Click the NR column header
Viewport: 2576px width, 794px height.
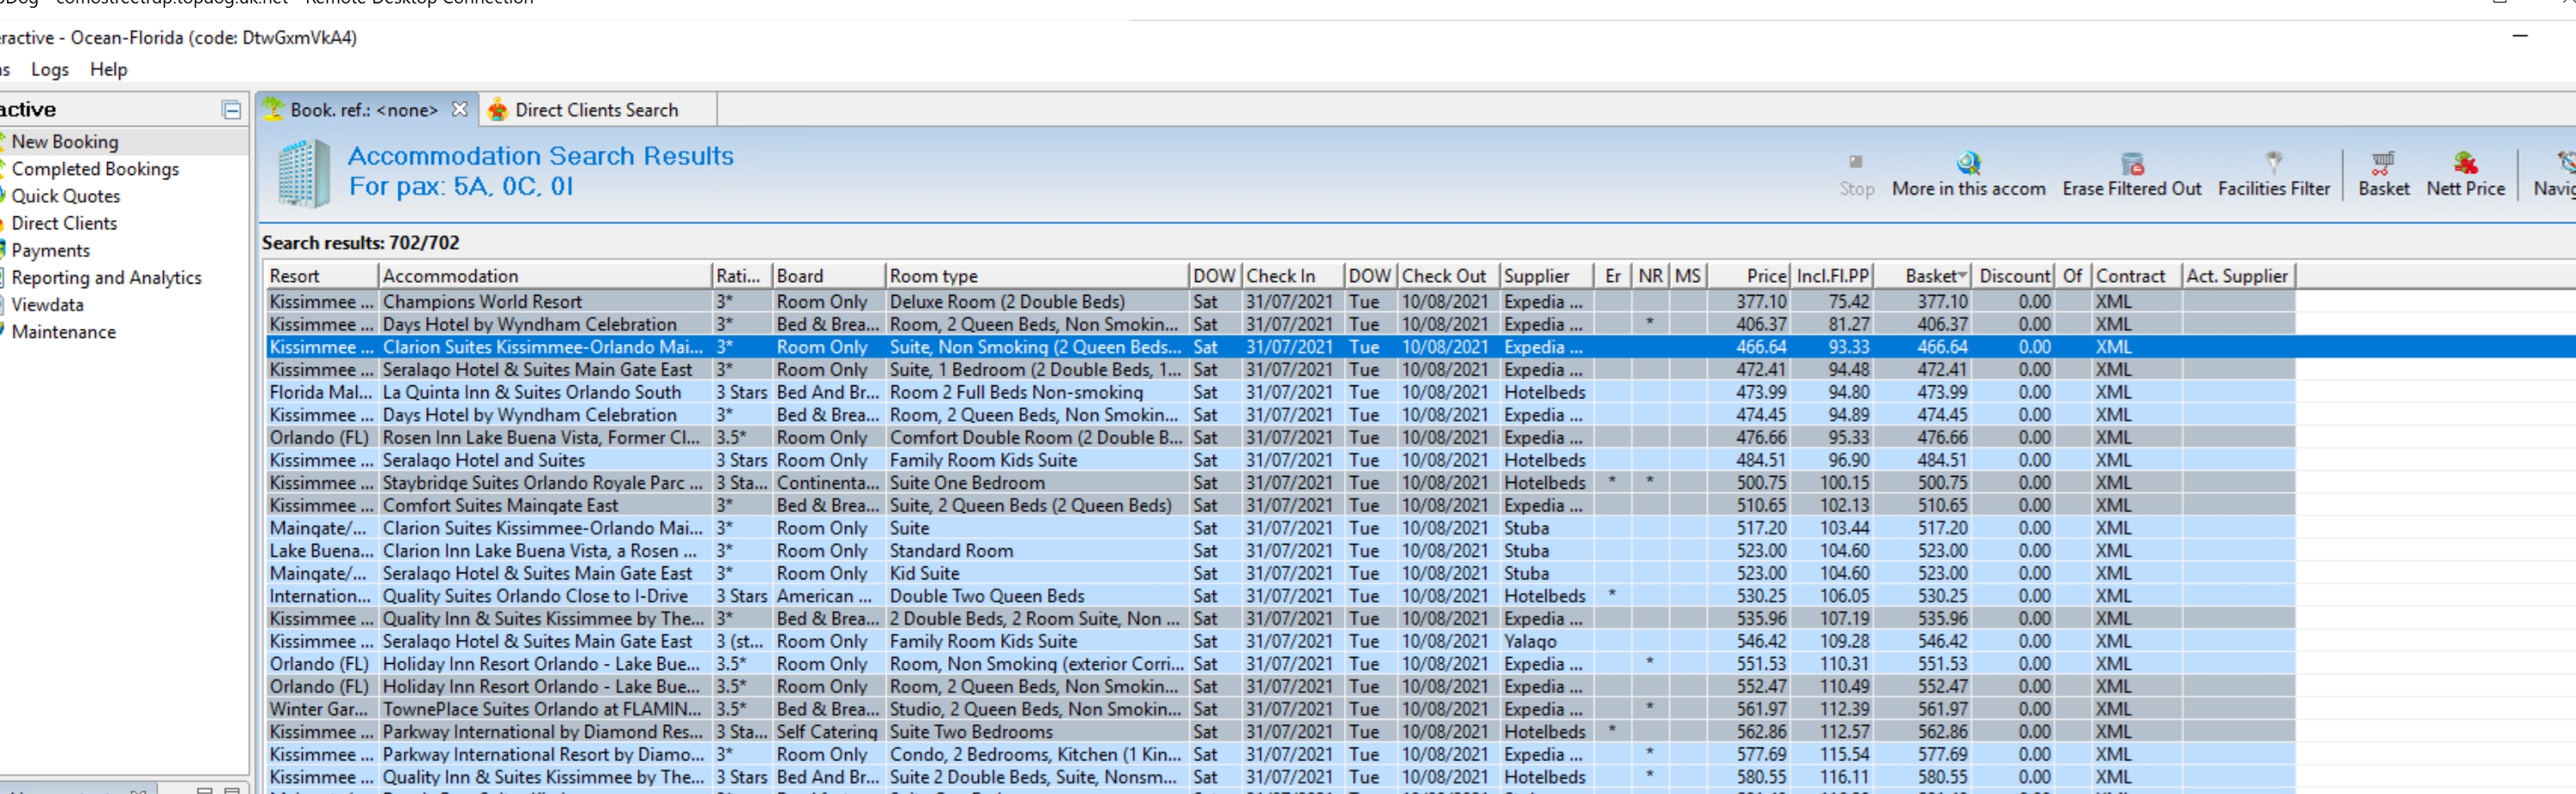[1651, 276]
